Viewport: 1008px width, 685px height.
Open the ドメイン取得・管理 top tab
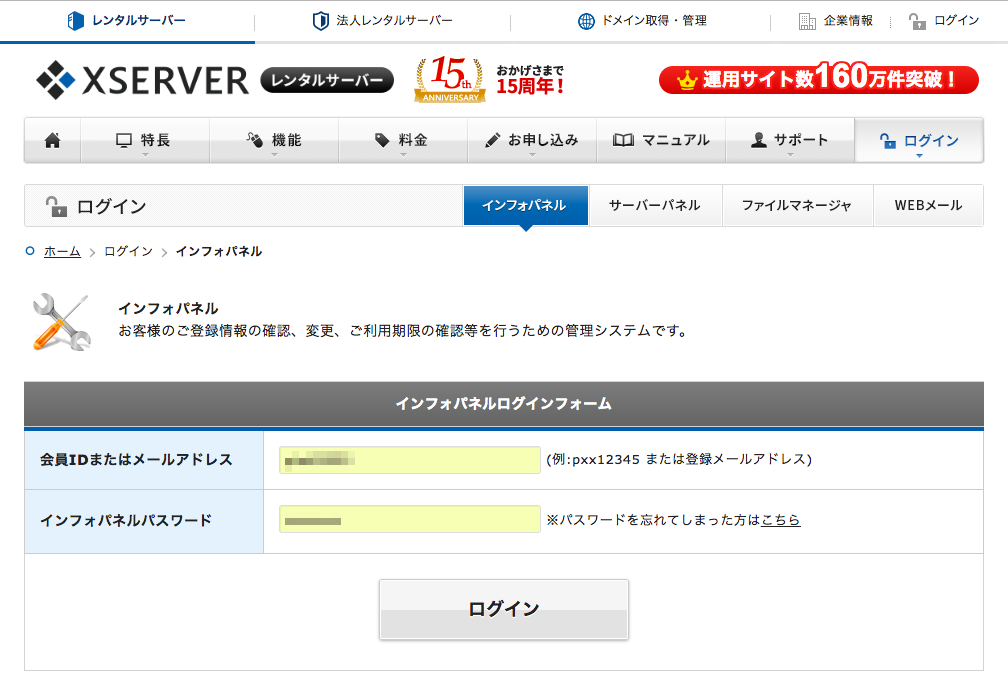pyautogui.click(x=642, y=21)
